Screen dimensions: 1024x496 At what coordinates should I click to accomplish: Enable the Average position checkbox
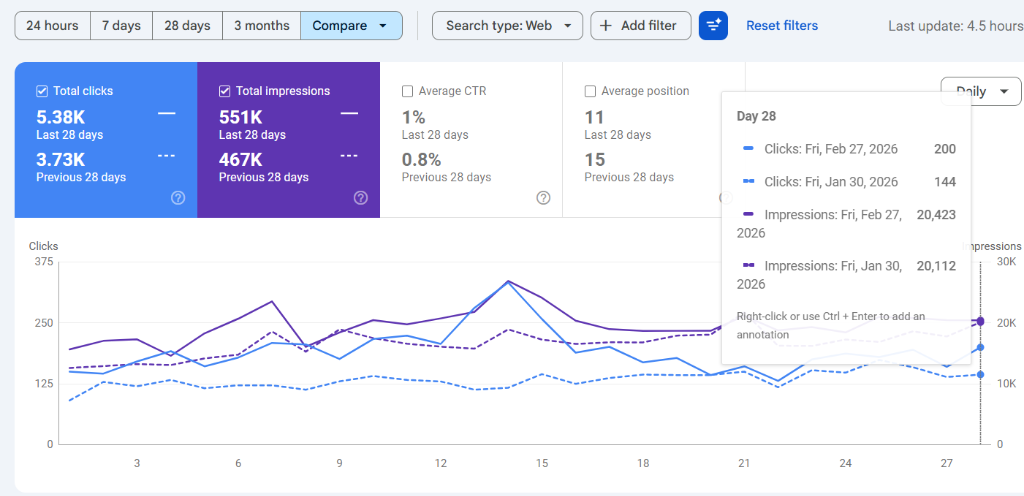coord(590,91)
